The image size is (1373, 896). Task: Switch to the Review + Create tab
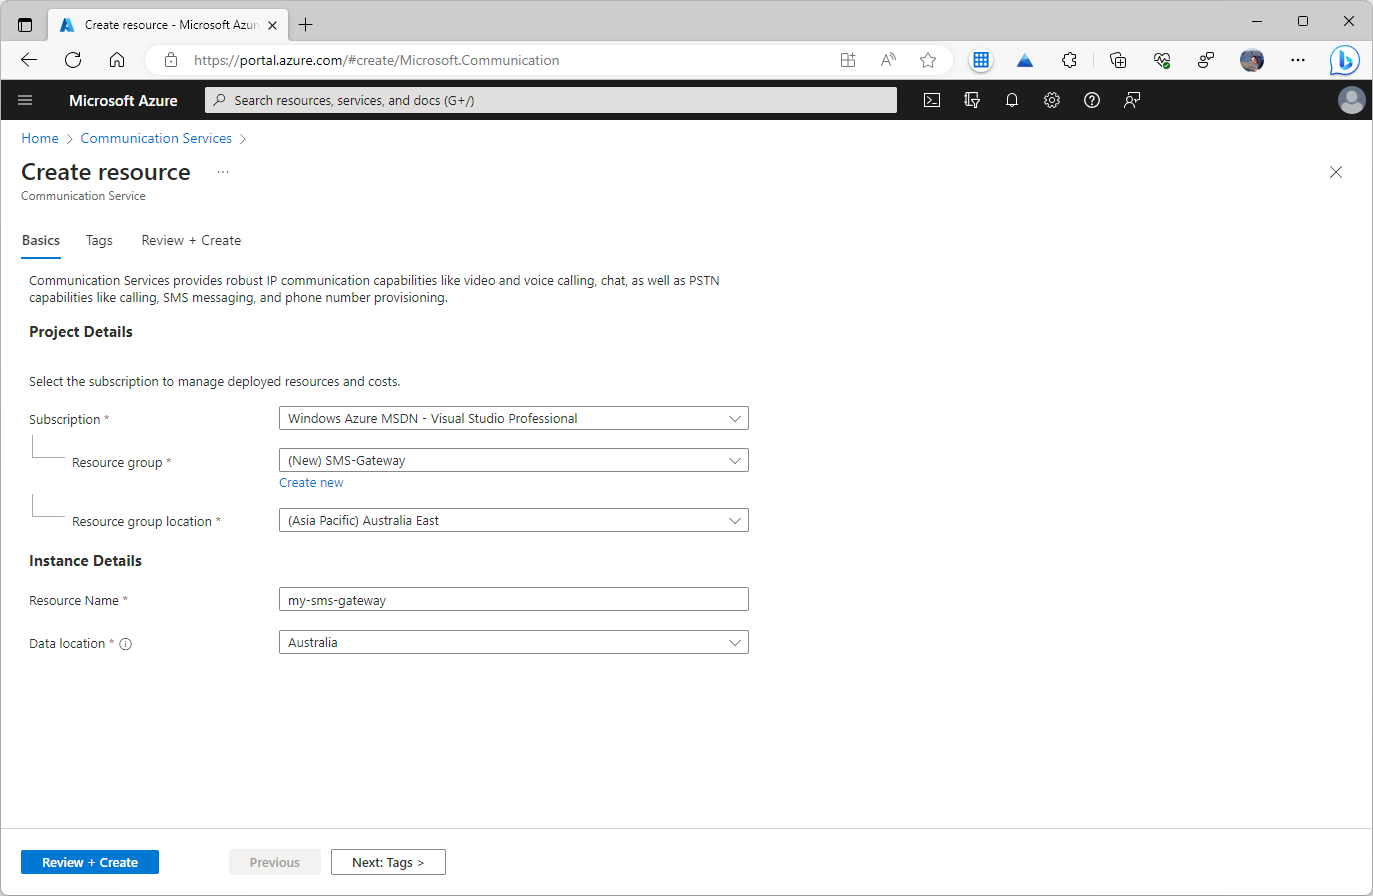click(191, 241)
